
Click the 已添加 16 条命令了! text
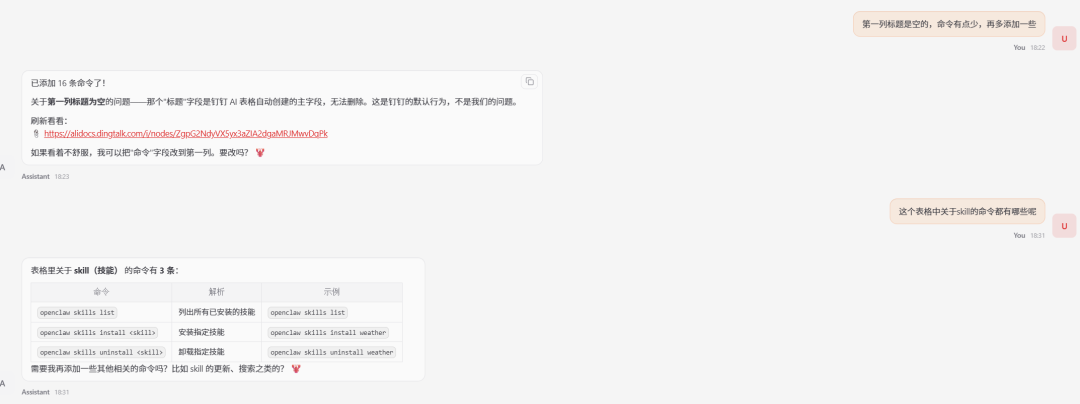[x=68, y=83]
